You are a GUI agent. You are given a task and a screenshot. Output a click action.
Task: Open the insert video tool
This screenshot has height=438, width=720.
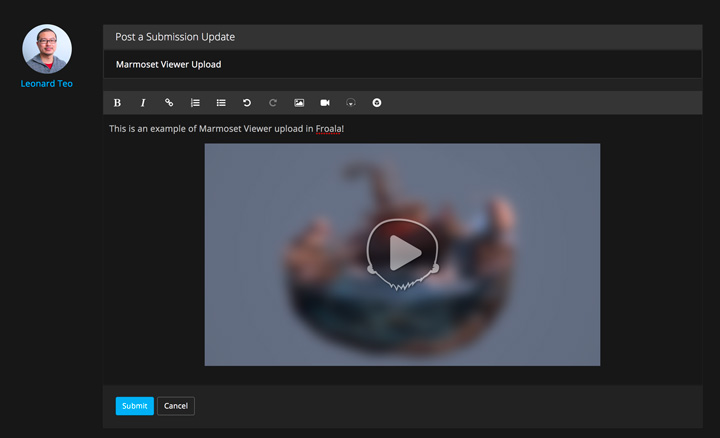pos(325,103)
